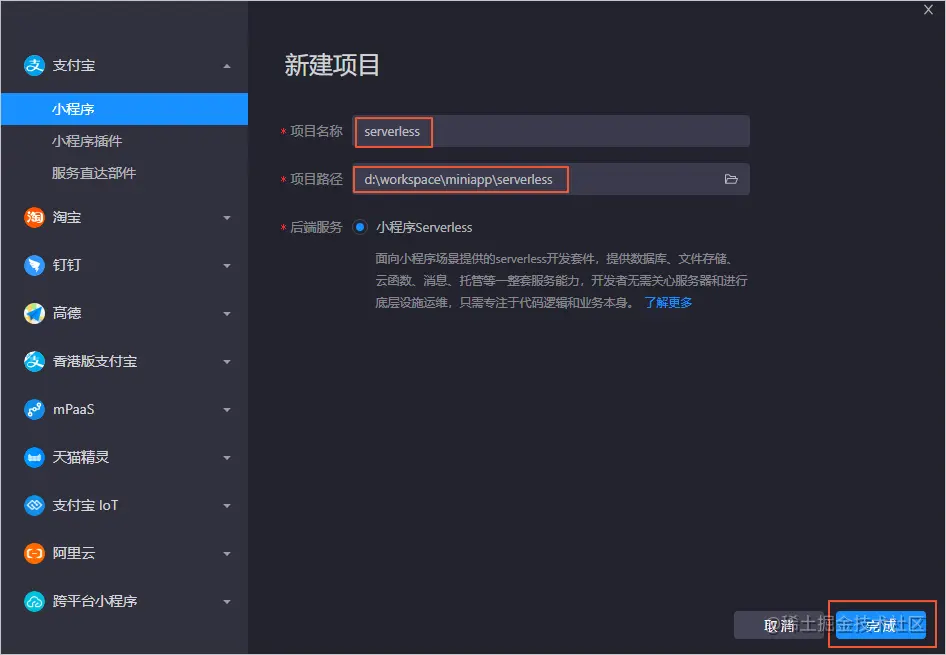Click the 钉钉 DingTalk platform icon
Viewport: 946px width, 655px height.
34,265
